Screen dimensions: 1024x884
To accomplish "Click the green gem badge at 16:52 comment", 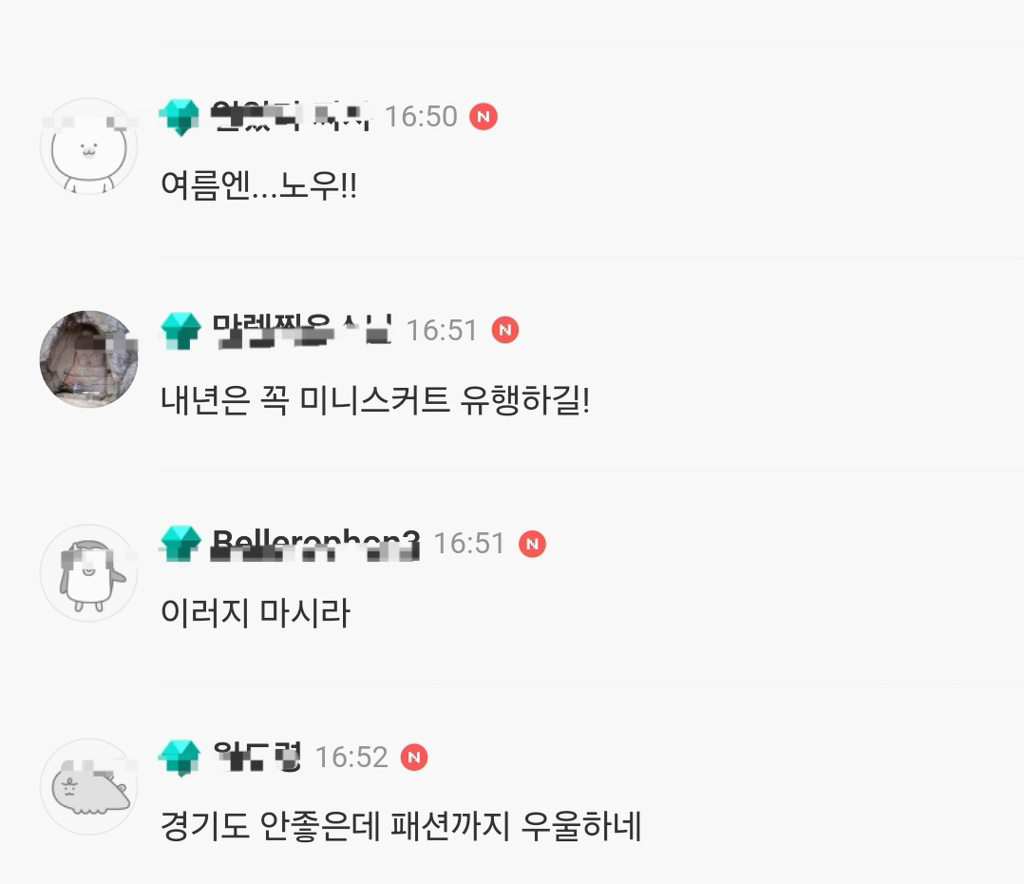I will pos(179,757).
